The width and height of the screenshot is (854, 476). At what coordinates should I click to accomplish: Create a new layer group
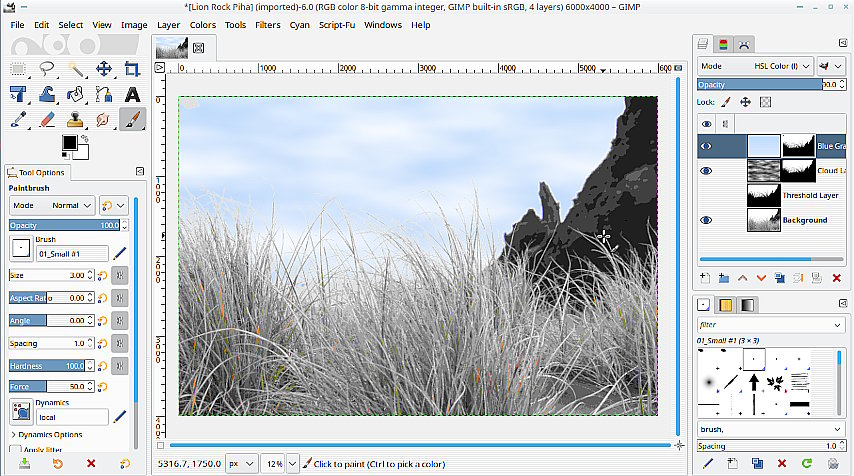pyautogui.click(x=724, y=278)
